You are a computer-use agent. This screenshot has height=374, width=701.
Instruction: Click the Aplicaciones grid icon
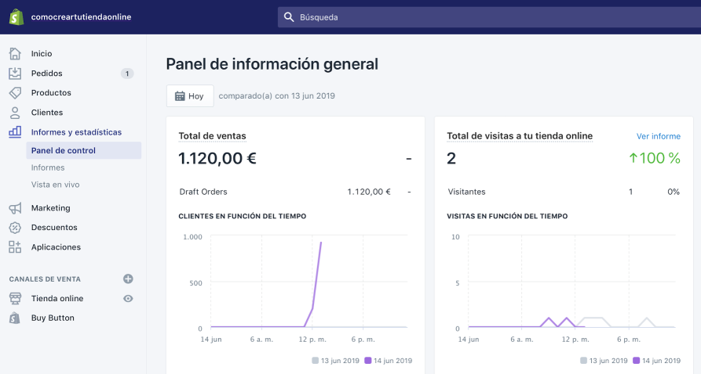coord(15,247)
